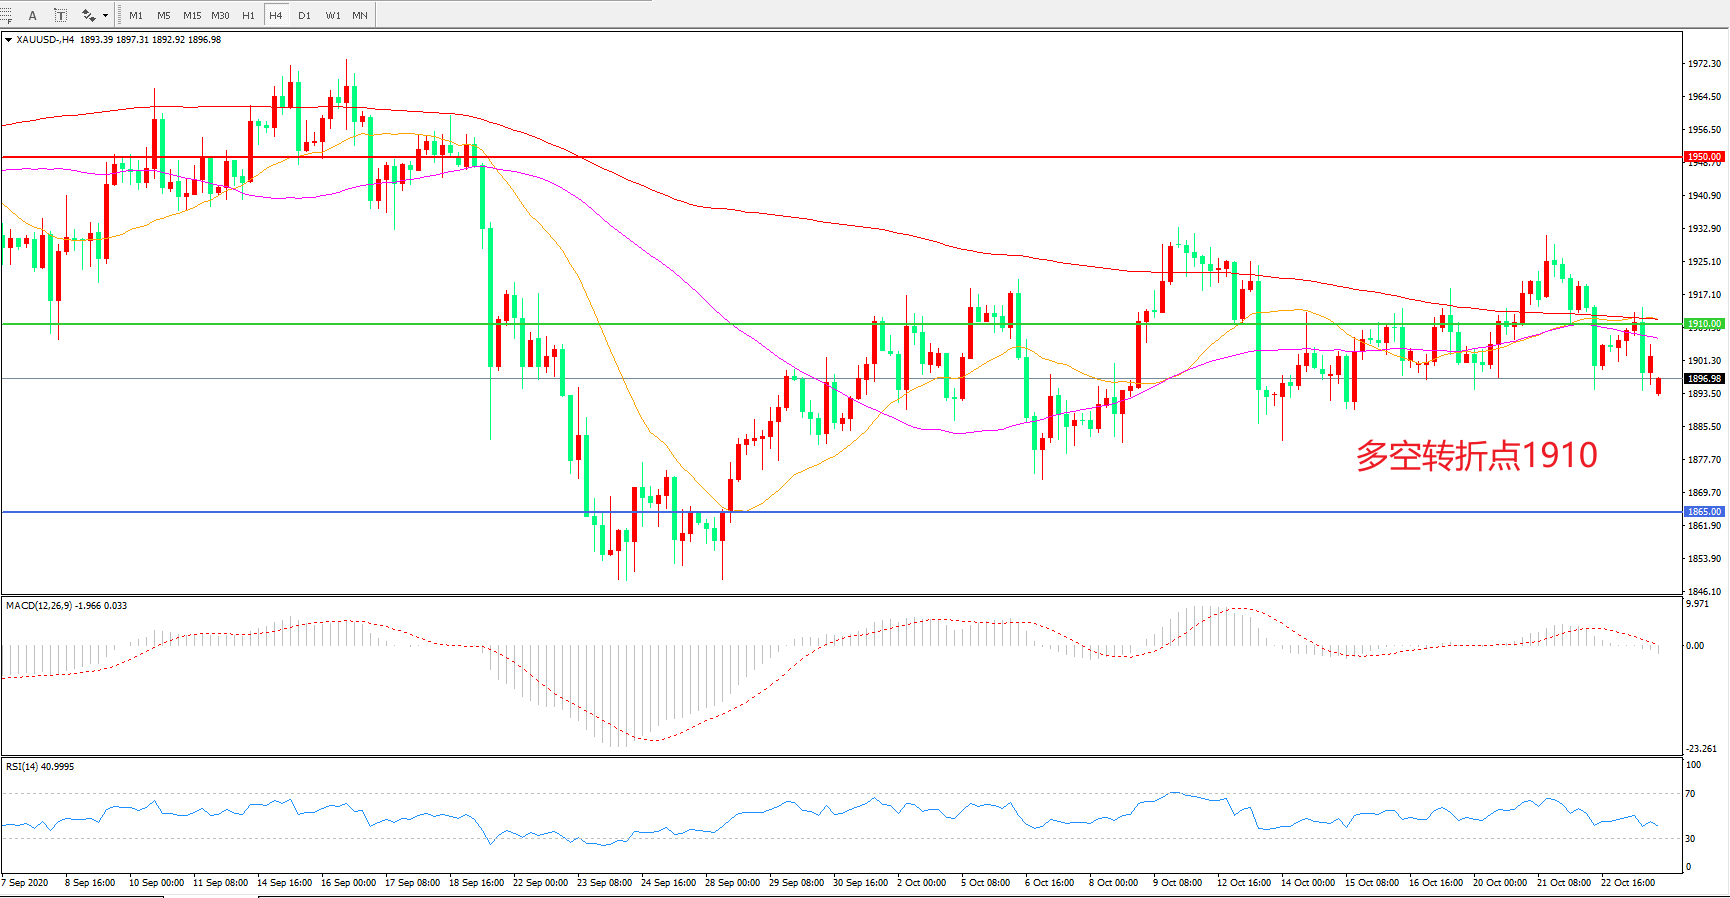Click the blue 1865.00 price label
1730x898 pixels.
coord(1704,512)
